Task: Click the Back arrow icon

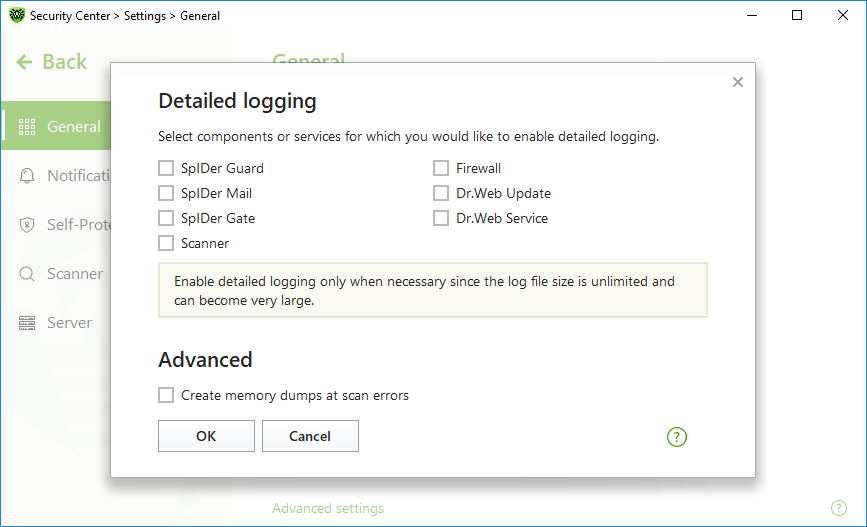Action: click(24, 62)
